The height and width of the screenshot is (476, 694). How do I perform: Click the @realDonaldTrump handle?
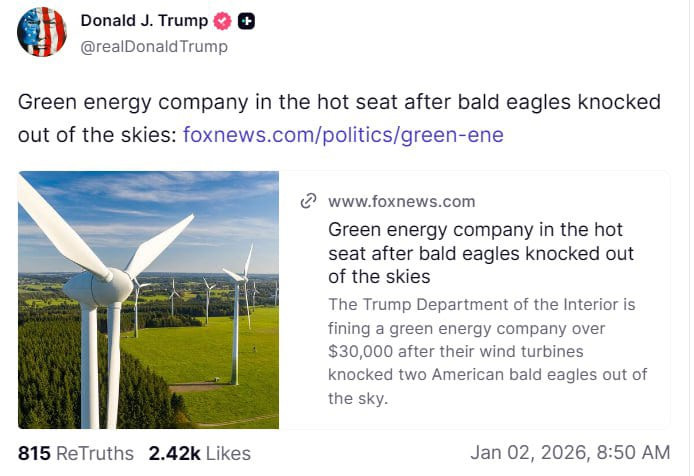point(154,46)
